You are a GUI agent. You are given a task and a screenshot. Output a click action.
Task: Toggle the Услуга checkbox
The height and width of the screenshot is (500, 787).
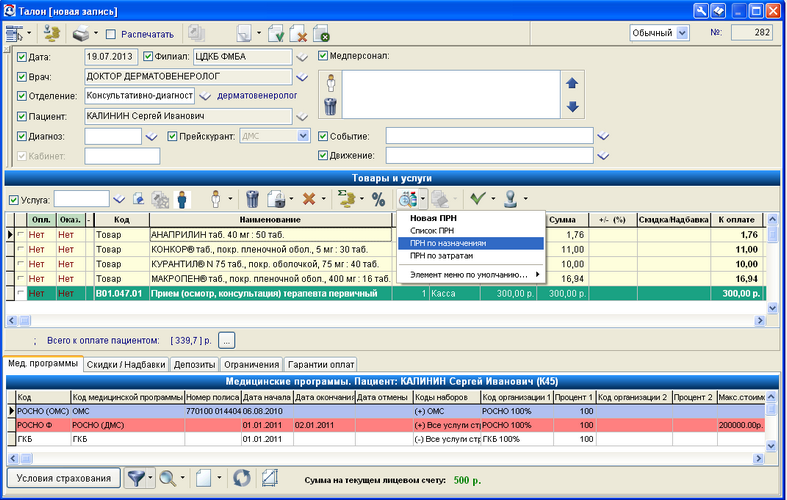(x=14, y=200)
